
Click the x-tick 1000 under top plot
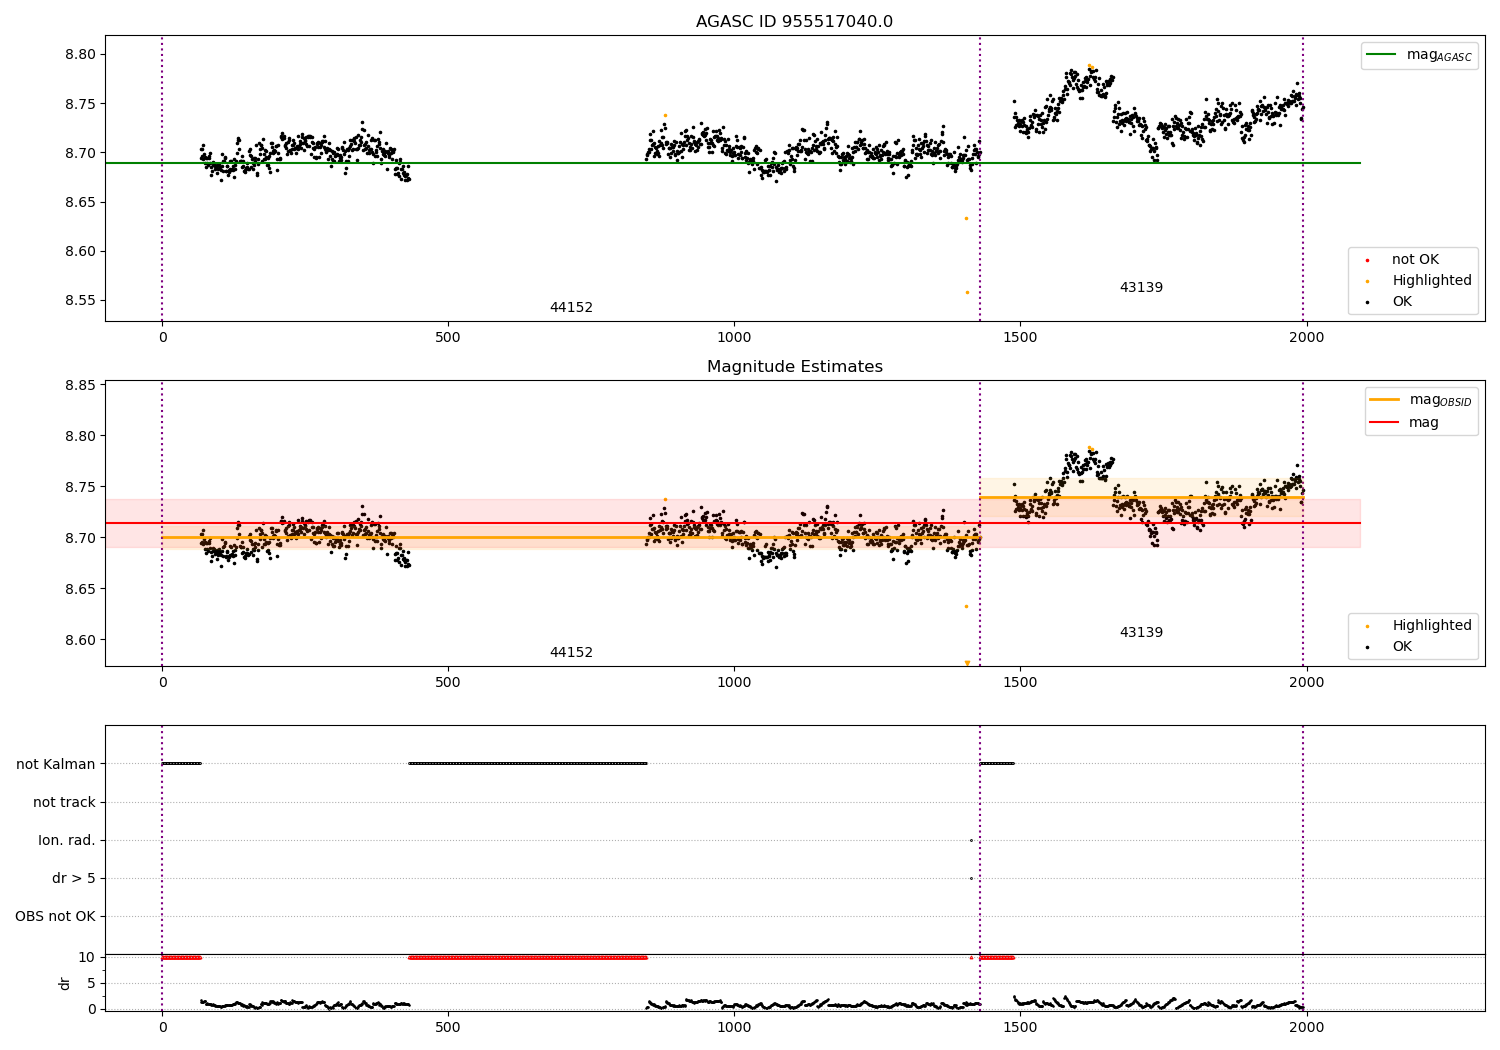pyautogui.click(x=734, y=338)
